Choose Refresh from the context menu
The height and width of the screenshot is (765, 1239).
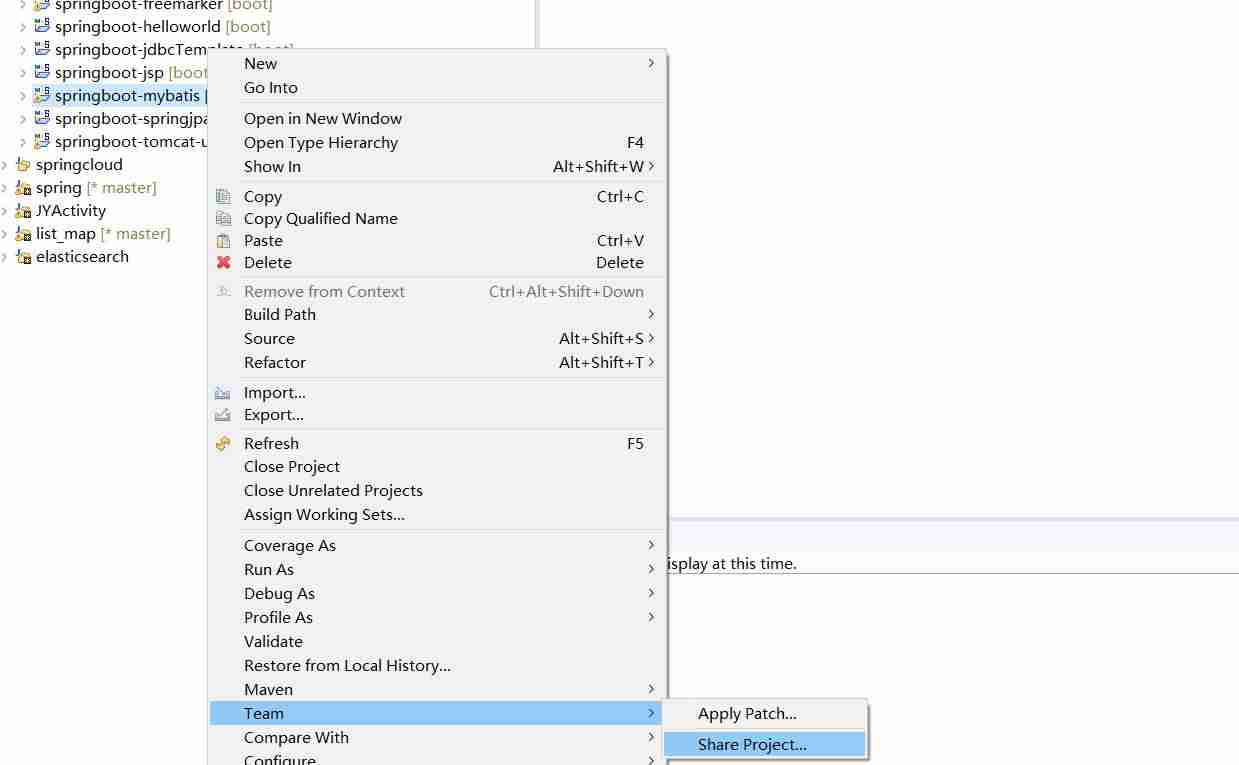coord(438,443)
